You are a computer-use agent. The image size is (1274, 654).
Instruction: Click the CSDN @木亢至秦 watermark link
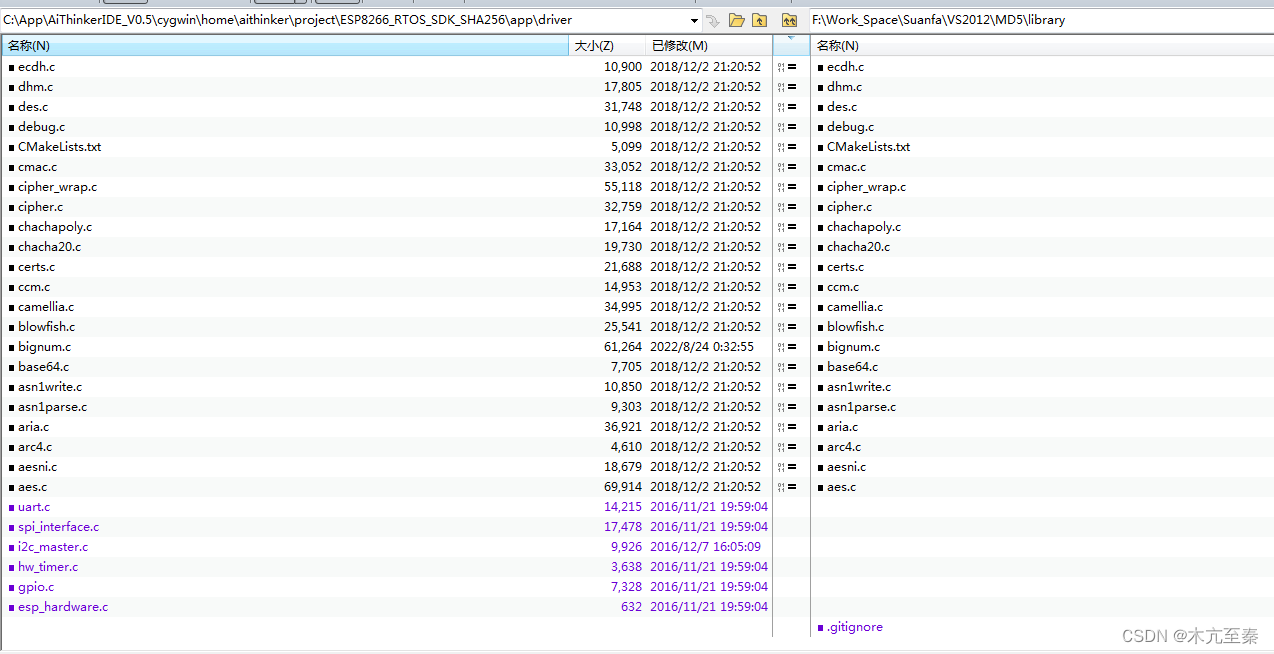[x=1189, y=634]
